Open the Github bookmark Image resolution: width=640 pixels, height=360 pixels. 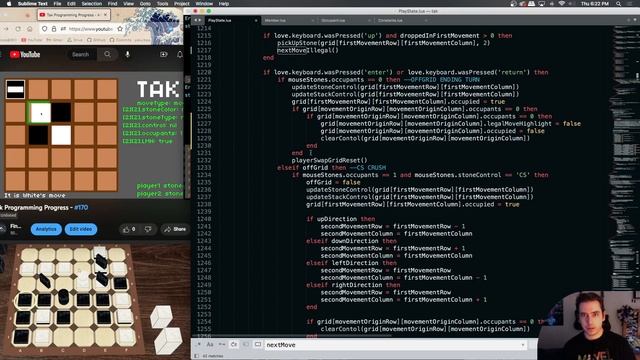click(x=96, y=40)
